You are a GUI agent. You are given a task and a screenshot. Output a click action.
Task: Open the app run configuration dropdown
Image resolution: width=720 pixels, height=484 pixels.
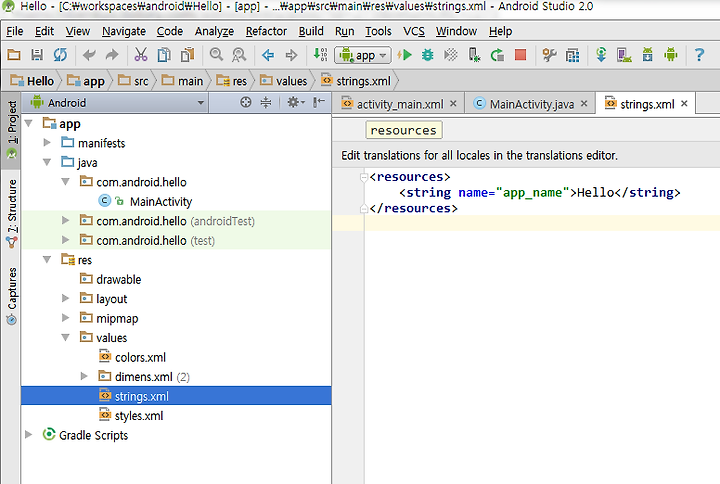[x=363, y=56]
